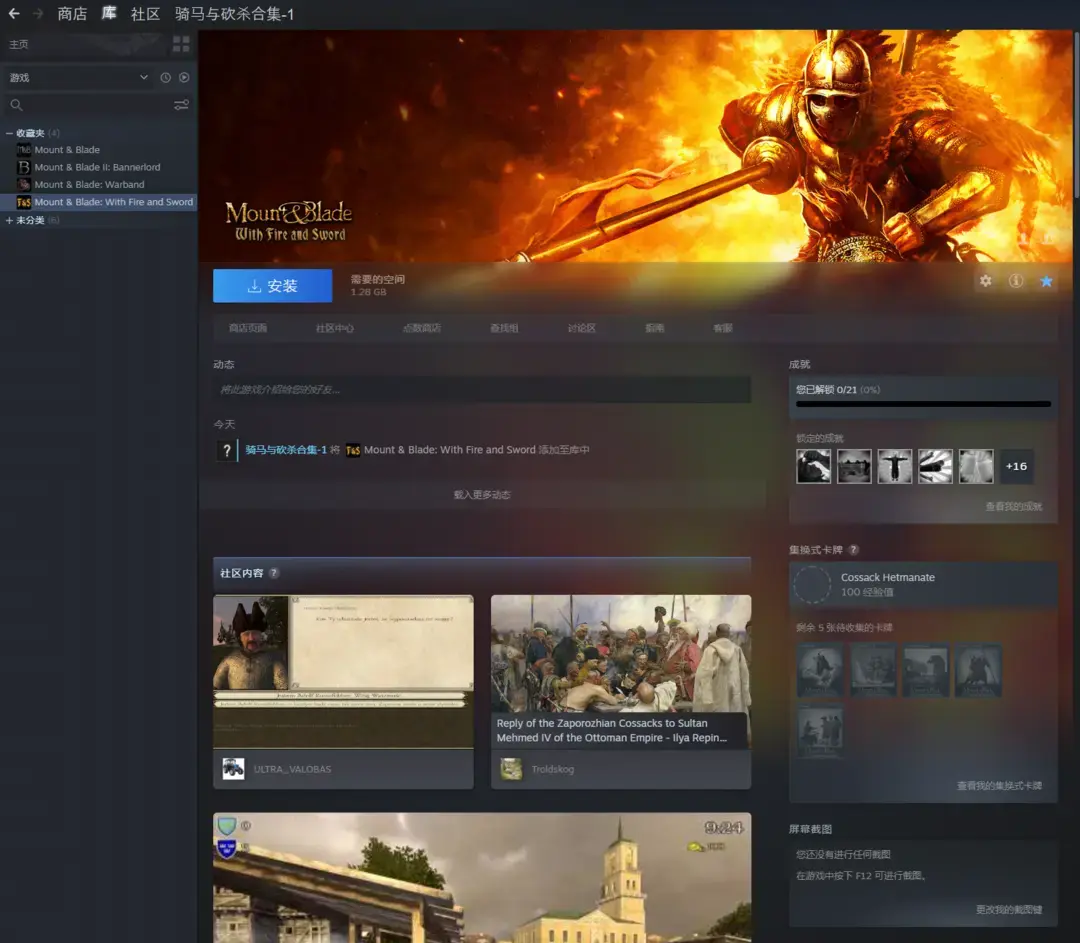1080x943 pixels.
Task: Click the achievements progress bar
Action: click(x=924, y=404)
